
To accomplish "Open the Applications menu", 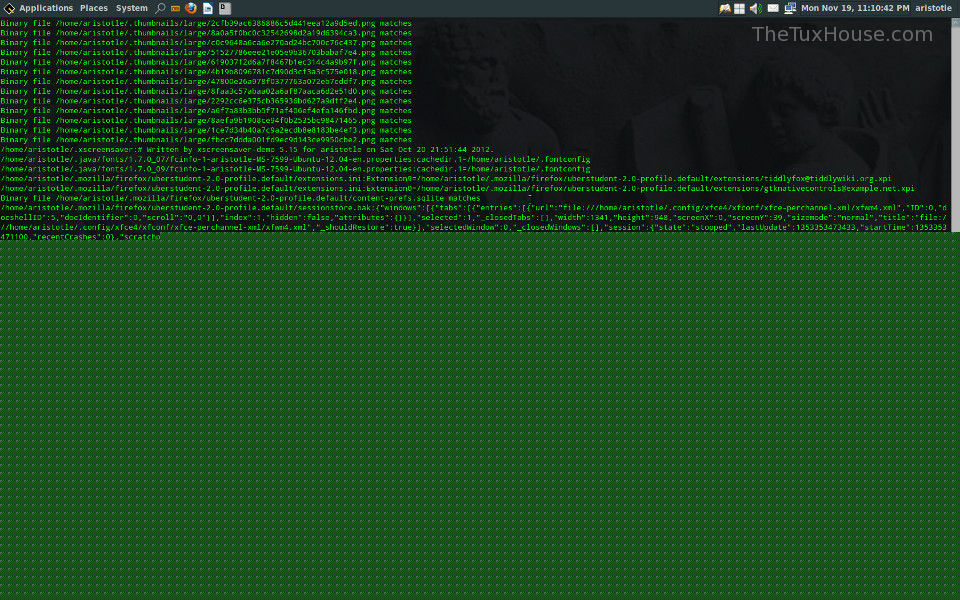I will tap(46, 8).
